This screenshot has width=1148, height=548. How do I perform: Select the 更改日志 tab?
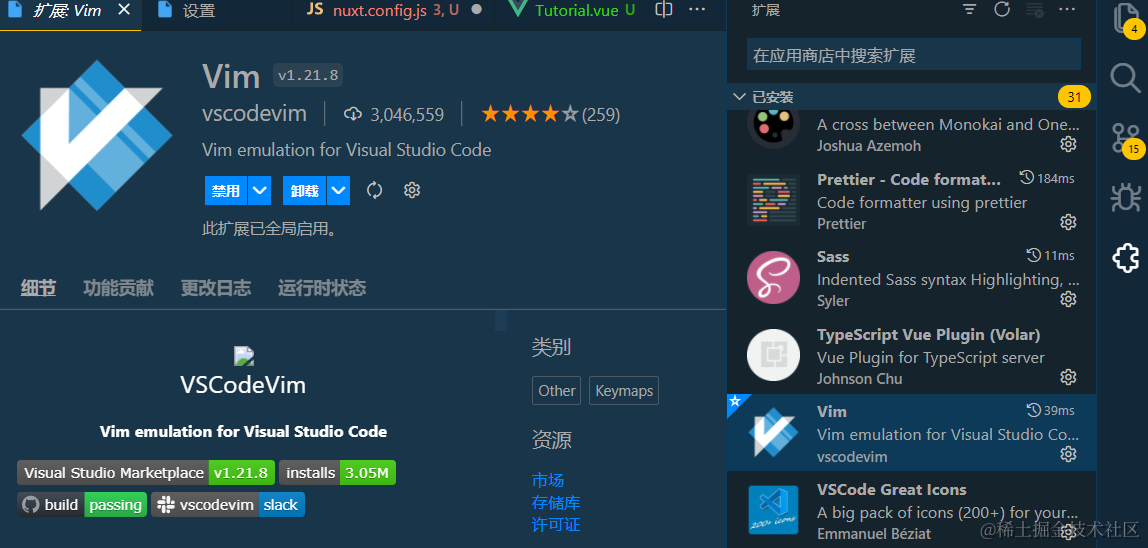[x=216, y=288]
